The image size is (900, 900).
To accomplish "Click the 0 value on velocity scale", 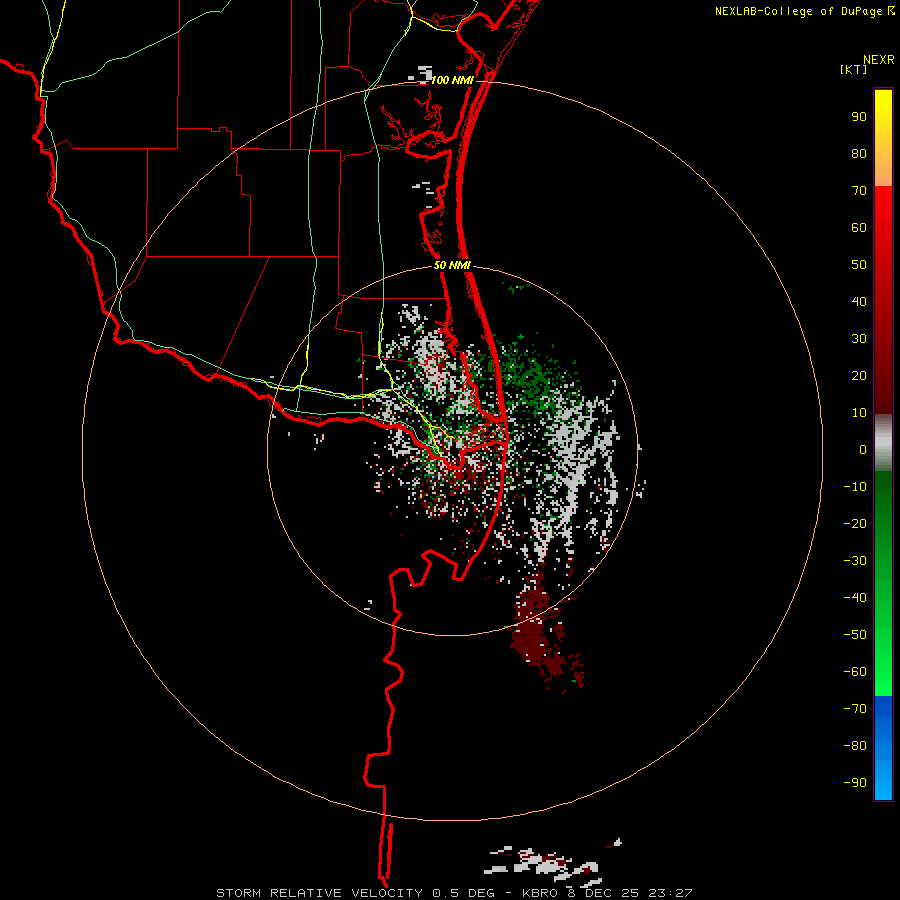I will (863, 449).
